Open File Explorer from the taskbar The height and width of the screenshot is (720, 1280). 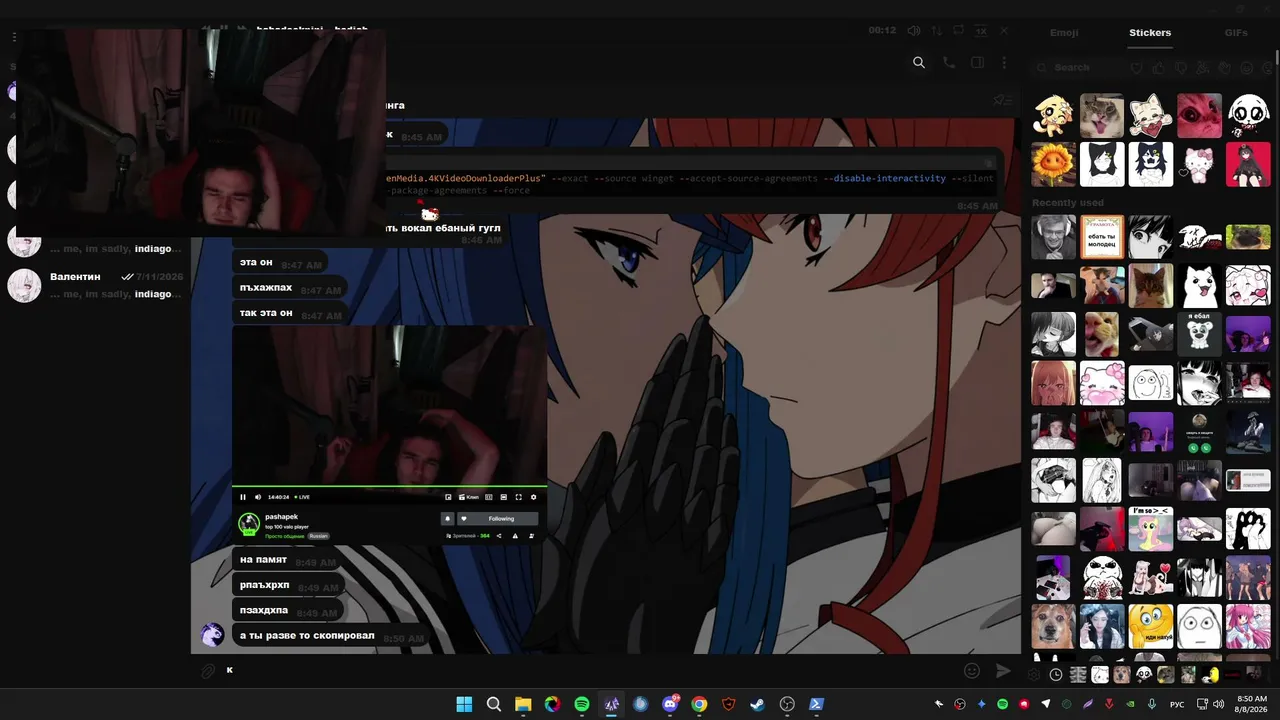tap(523, 704)
